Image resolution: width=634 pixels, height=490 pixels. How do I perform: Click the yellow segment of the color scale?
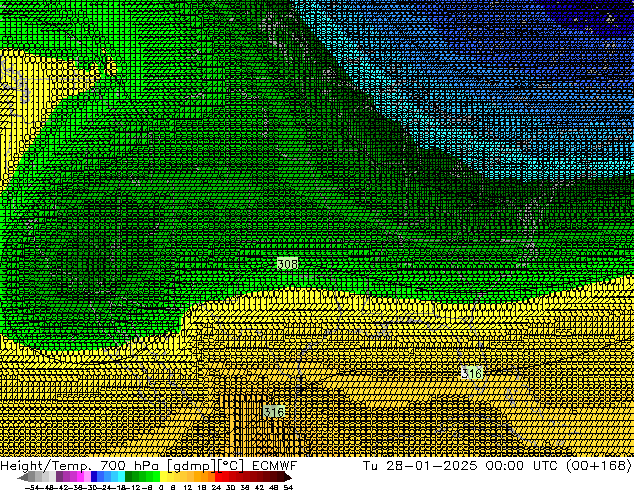click(x=163, y=477)
